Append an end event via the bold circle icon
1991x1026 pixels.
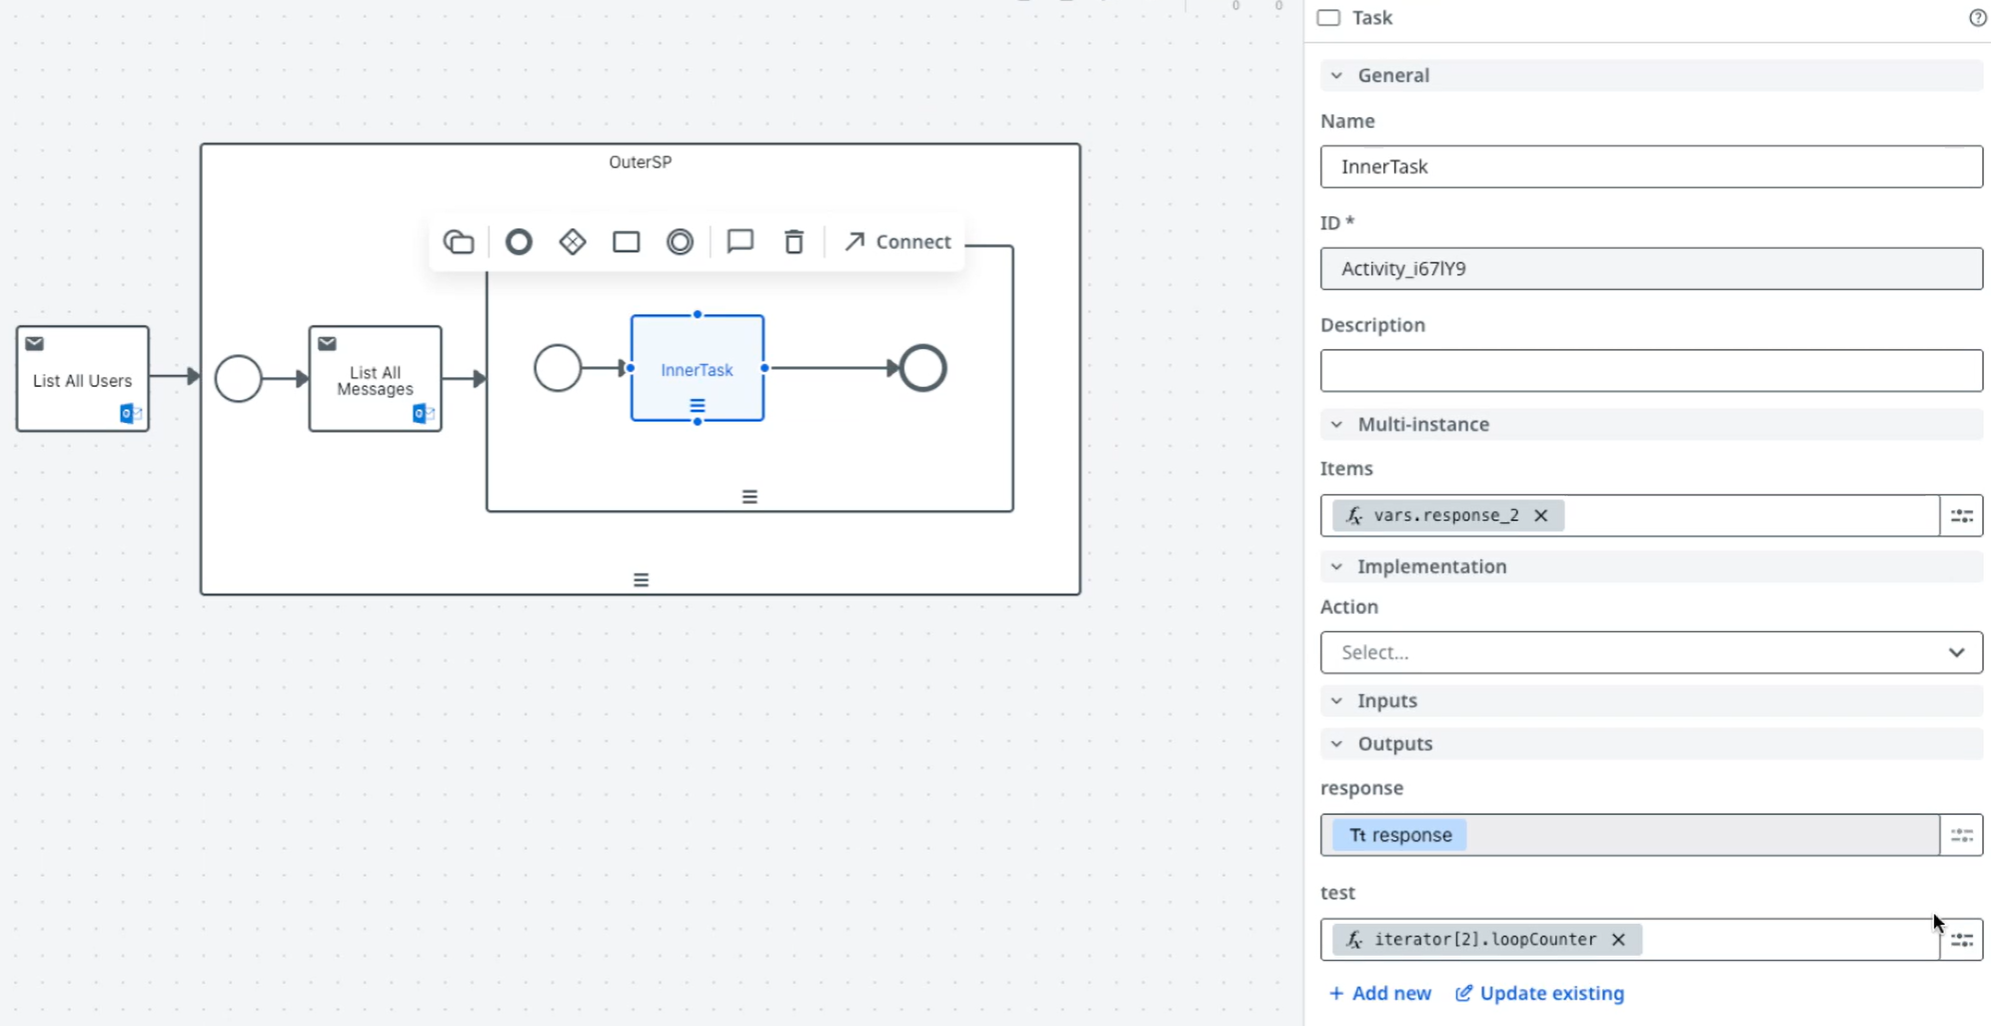click(x=518, y=241)
